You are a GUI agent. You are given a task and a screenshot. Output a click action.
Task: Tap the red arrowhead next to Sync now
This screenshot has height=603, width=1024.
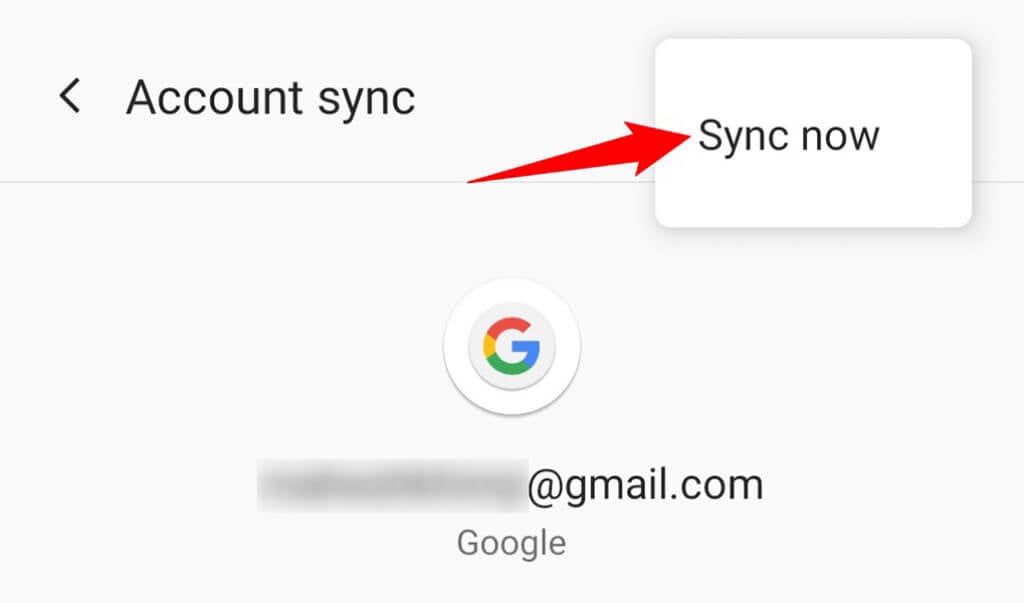(658, 148)
